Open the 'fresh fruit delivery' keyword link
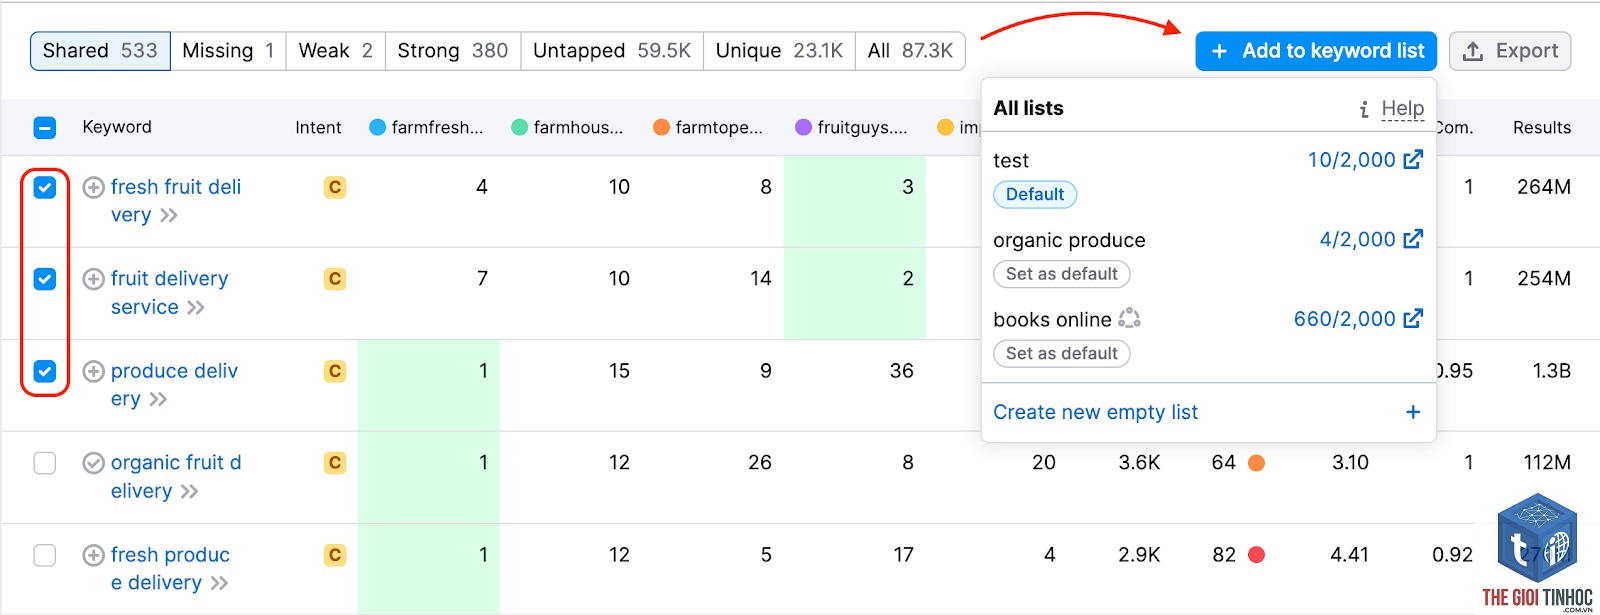The width and height of the screenshot is (1600, 615). [176, 201]
